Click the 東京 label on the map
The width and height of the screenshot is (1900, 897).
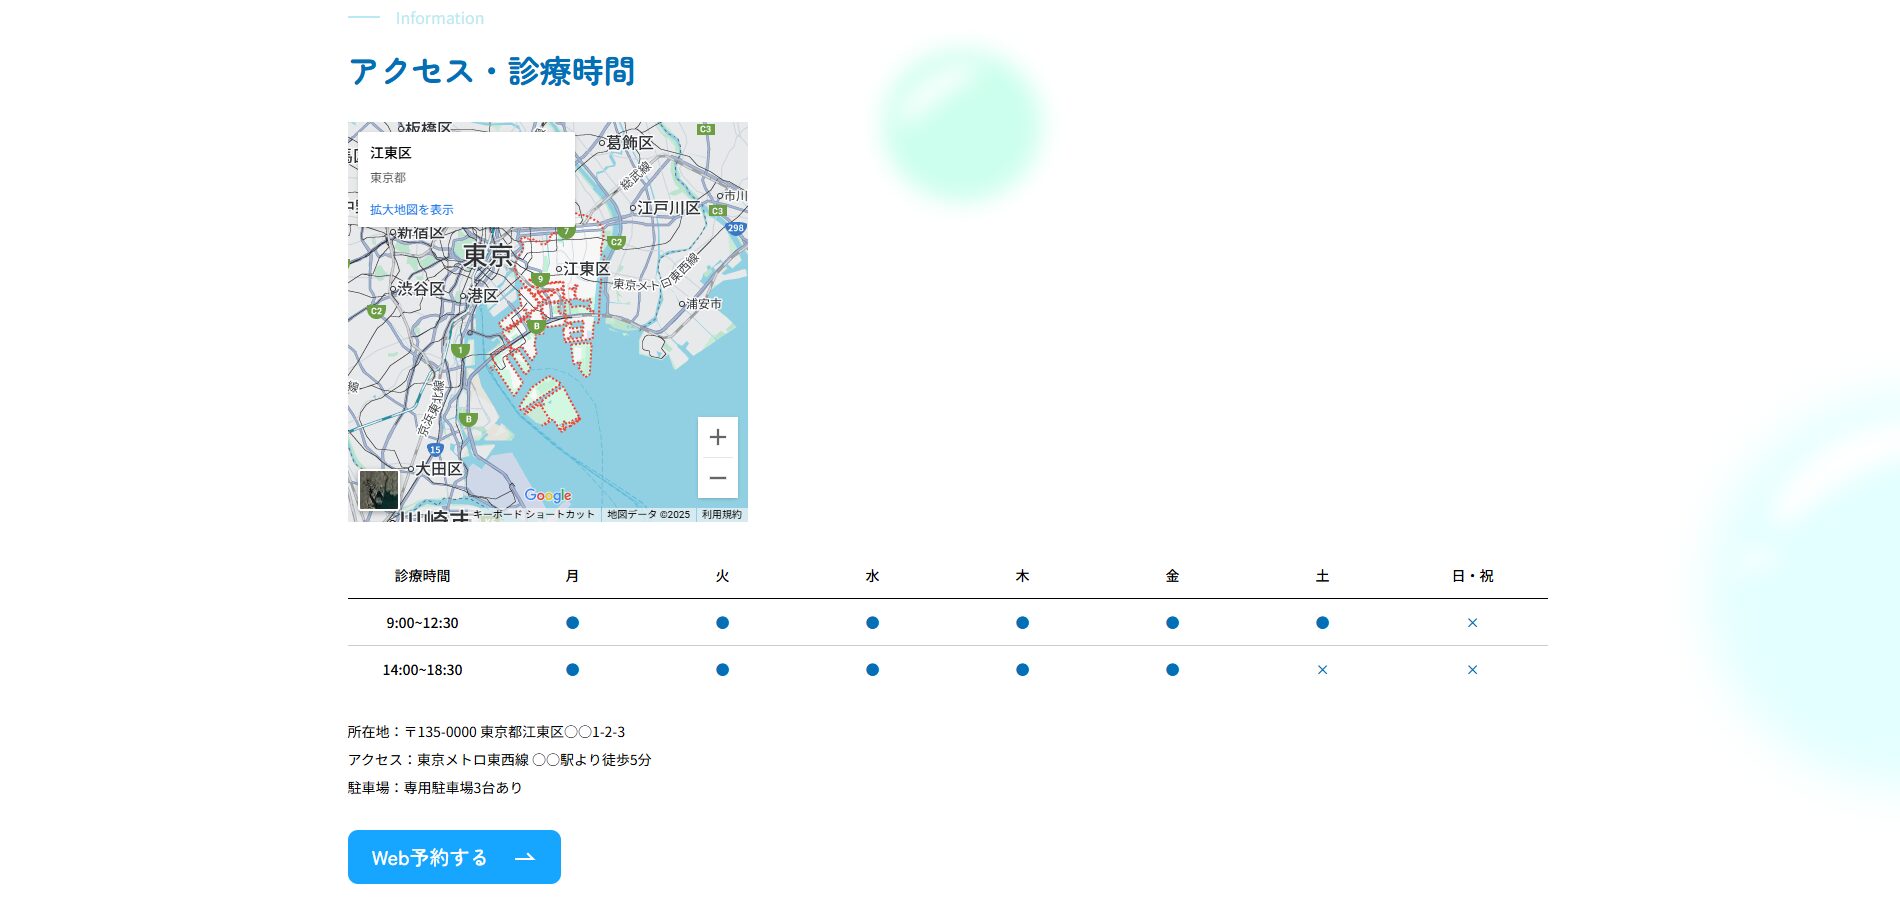pyautogui.click(x=487, y=255)
